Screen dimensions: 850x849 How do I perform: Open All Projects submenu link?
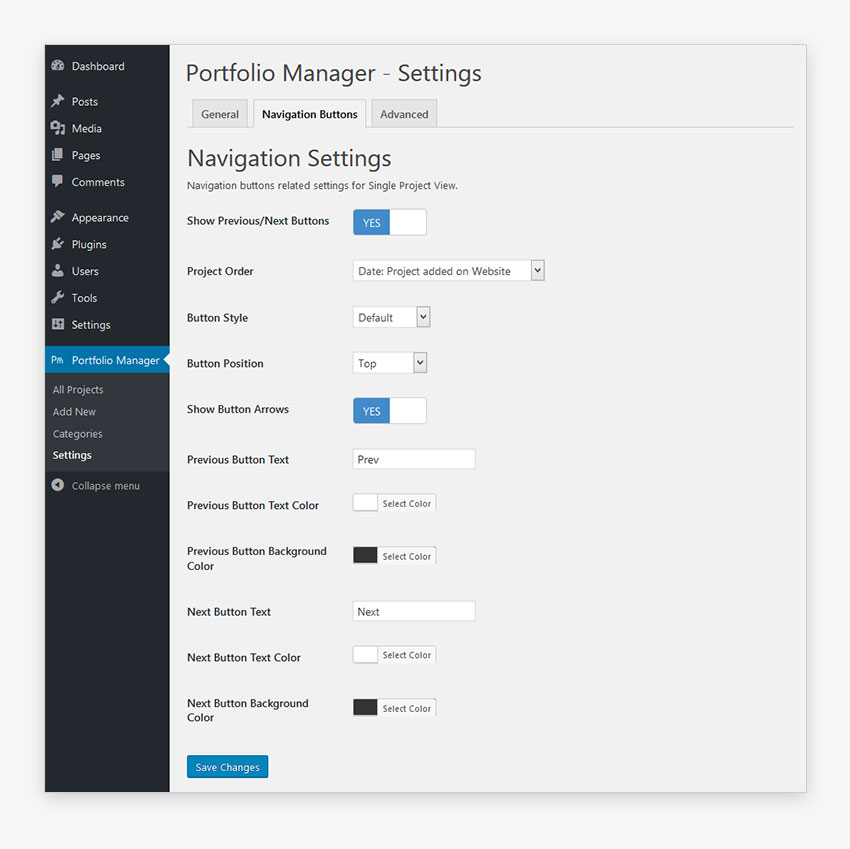[x=78, y=390]
